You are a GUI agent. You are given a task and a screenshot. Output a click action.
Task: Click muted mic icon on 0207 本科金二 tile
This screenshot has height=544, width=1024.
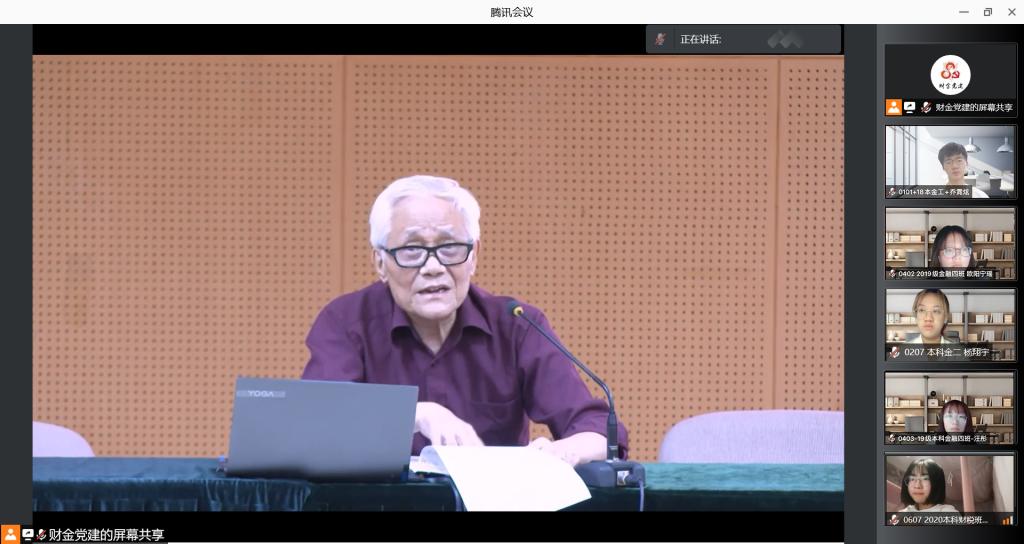tap(894, 353)
